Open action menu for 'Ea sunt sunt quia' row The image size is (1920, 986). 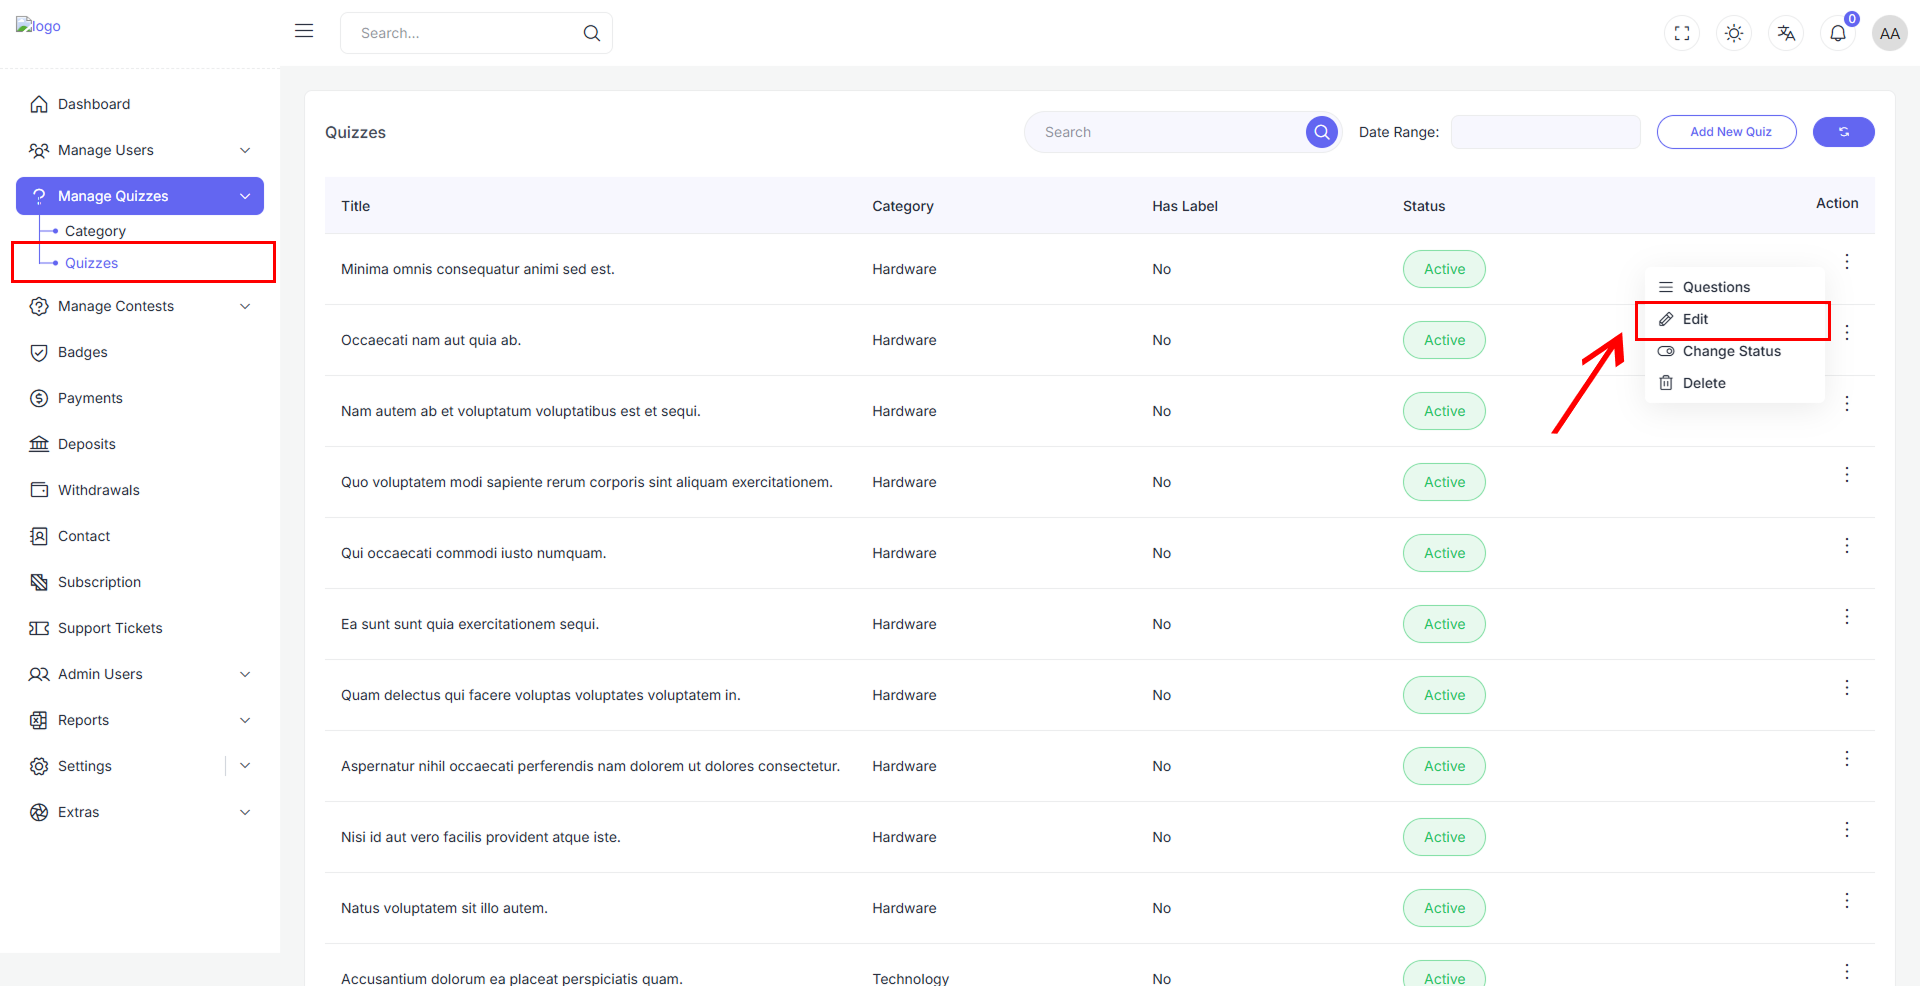click(x=1847, y=616)
